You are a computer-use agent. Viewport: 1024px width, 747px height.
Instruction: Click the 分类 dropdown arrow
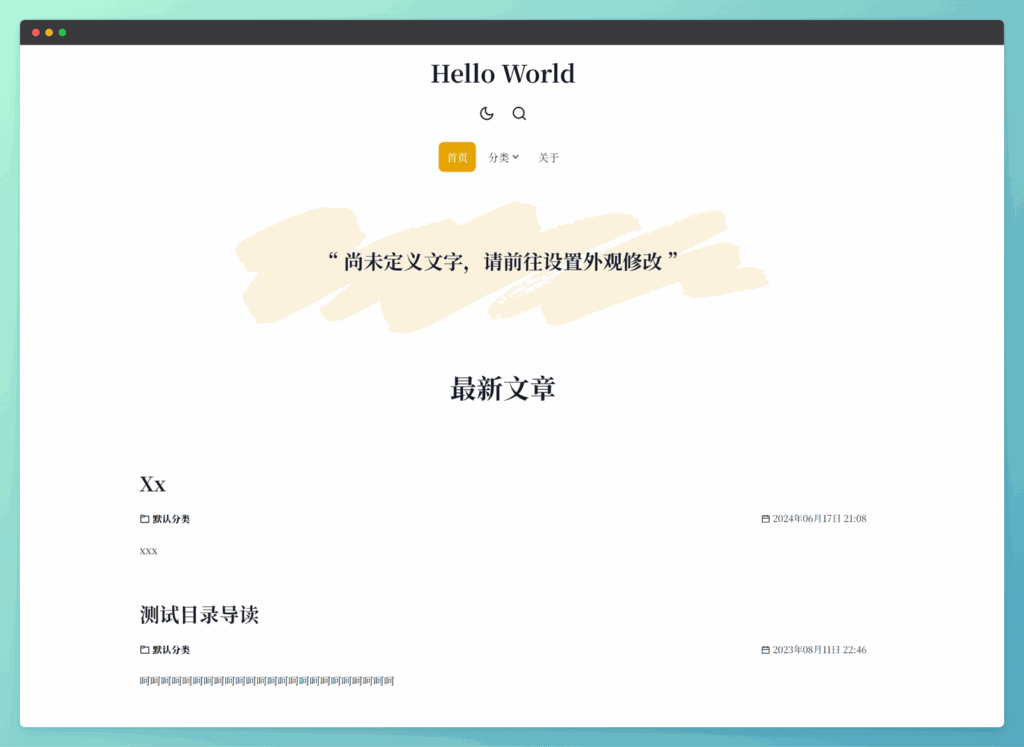tap(516, 157)
